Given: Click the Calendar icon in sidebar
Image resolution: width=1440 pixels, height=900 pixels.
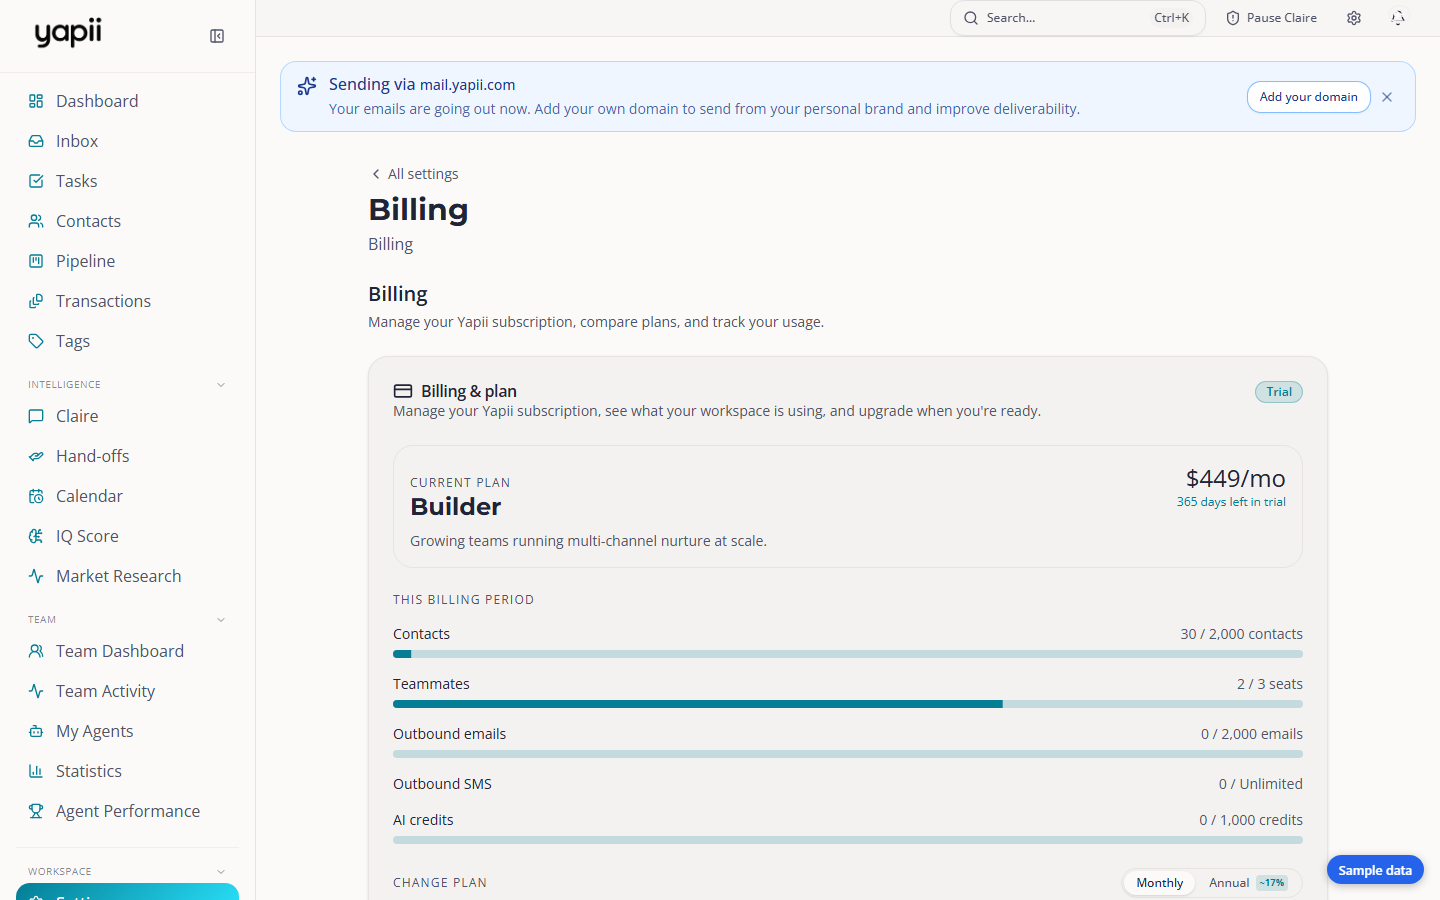Looking at the screenshot, I should click(36, 496).
